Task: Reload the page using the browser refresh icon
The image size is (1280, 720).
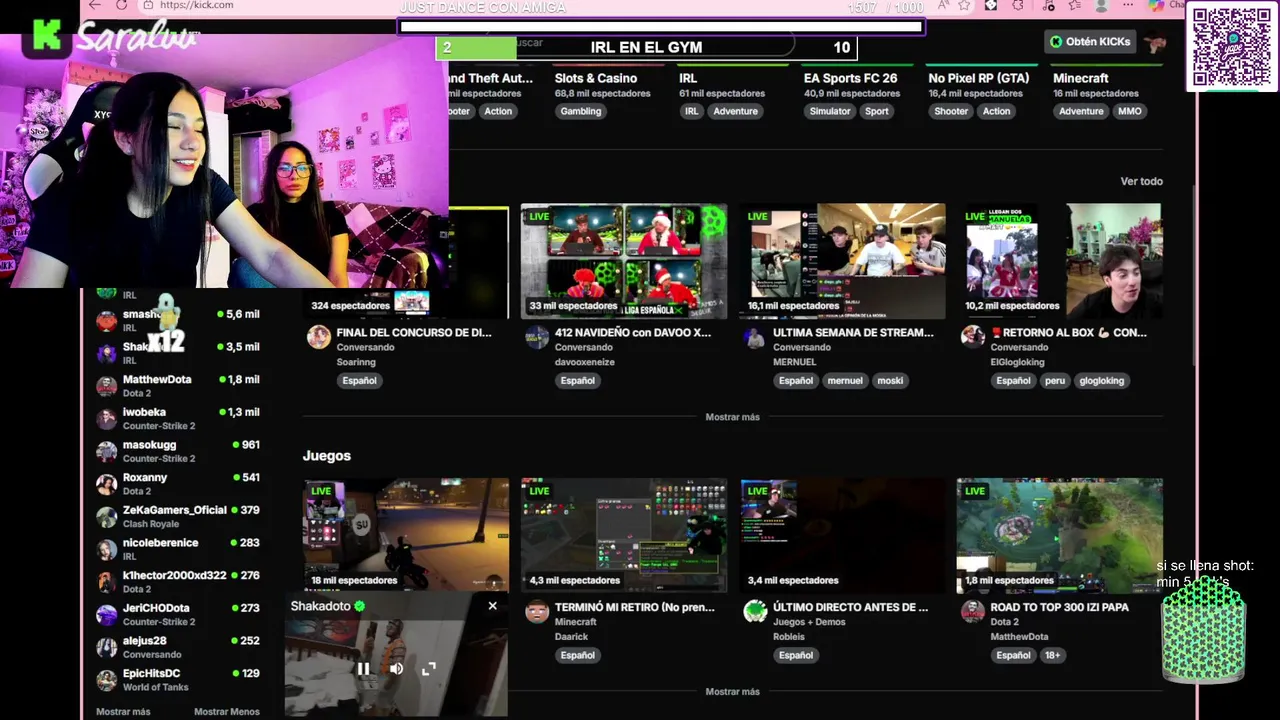Action: (122, 5)
